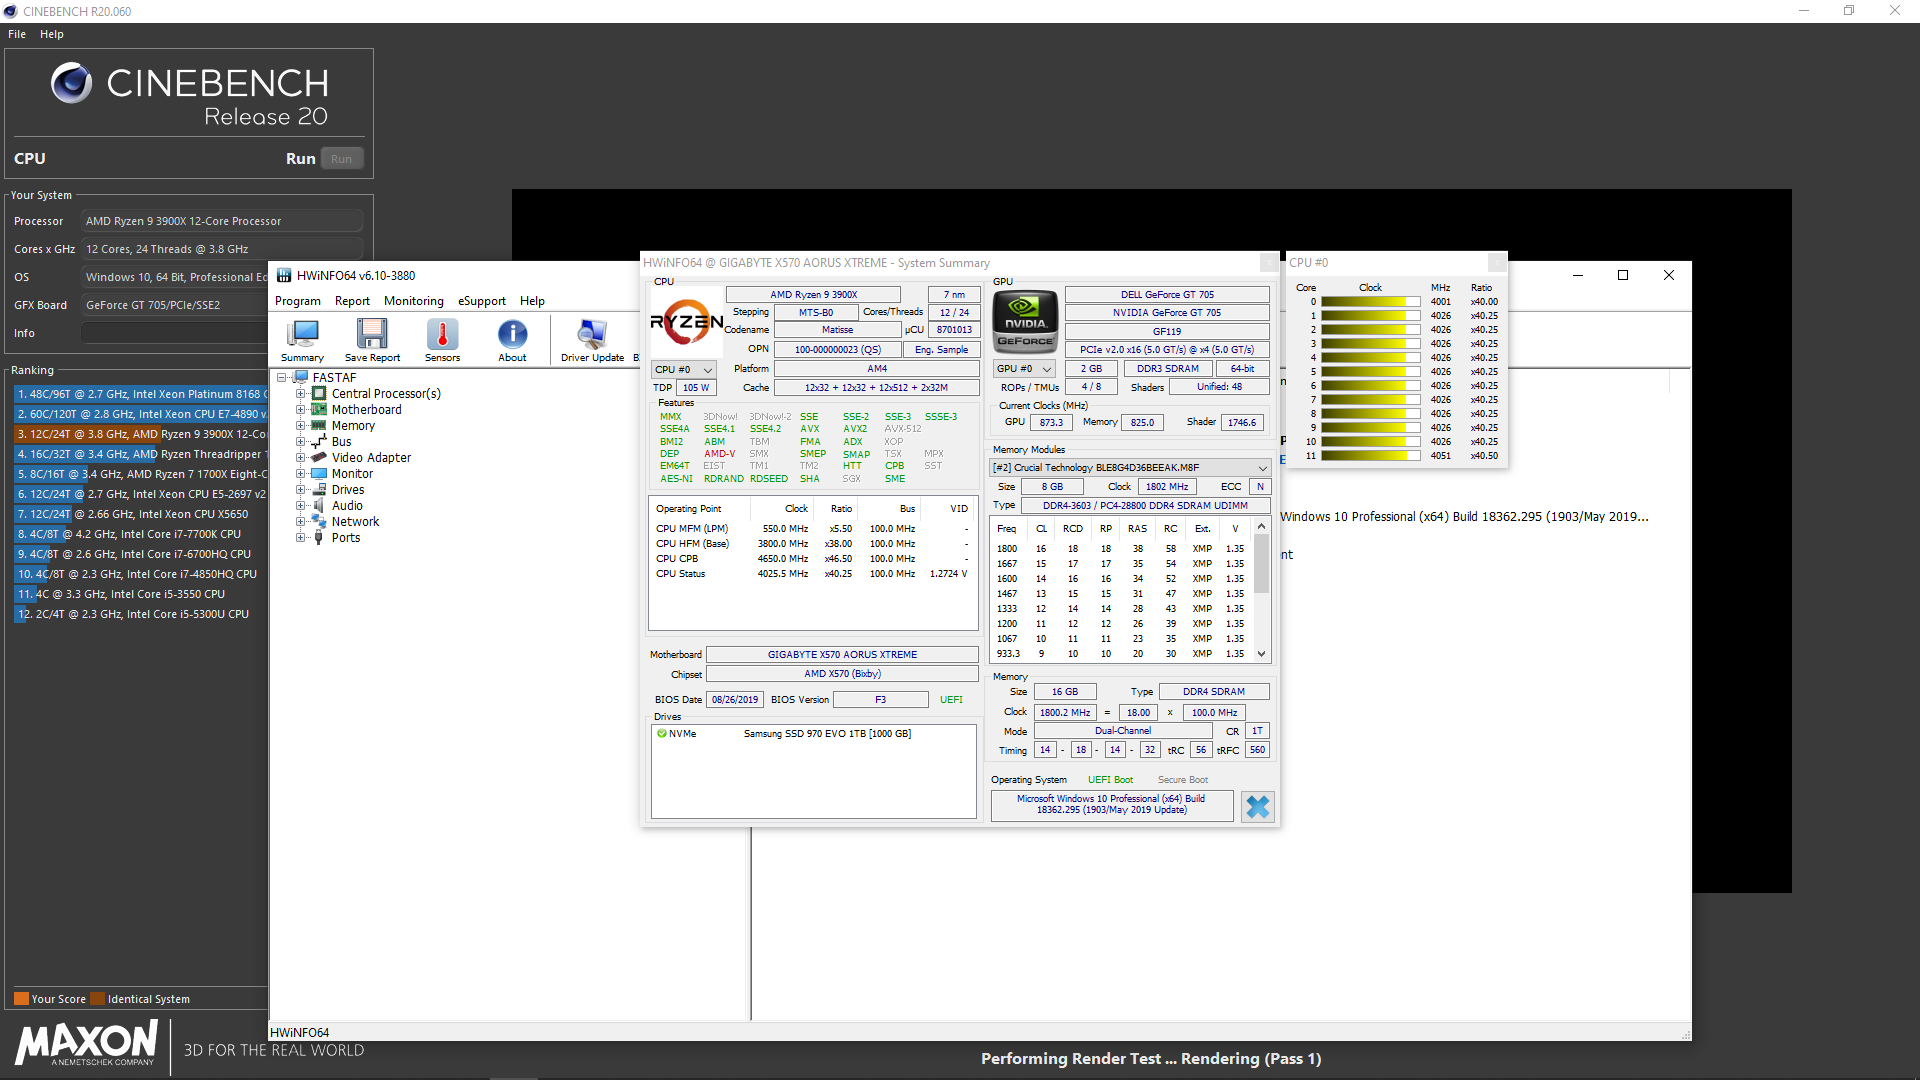Click the BIOS Date 08/26/2019 field
Viewport: 1920px width, 1080px height.
[735, 700]
